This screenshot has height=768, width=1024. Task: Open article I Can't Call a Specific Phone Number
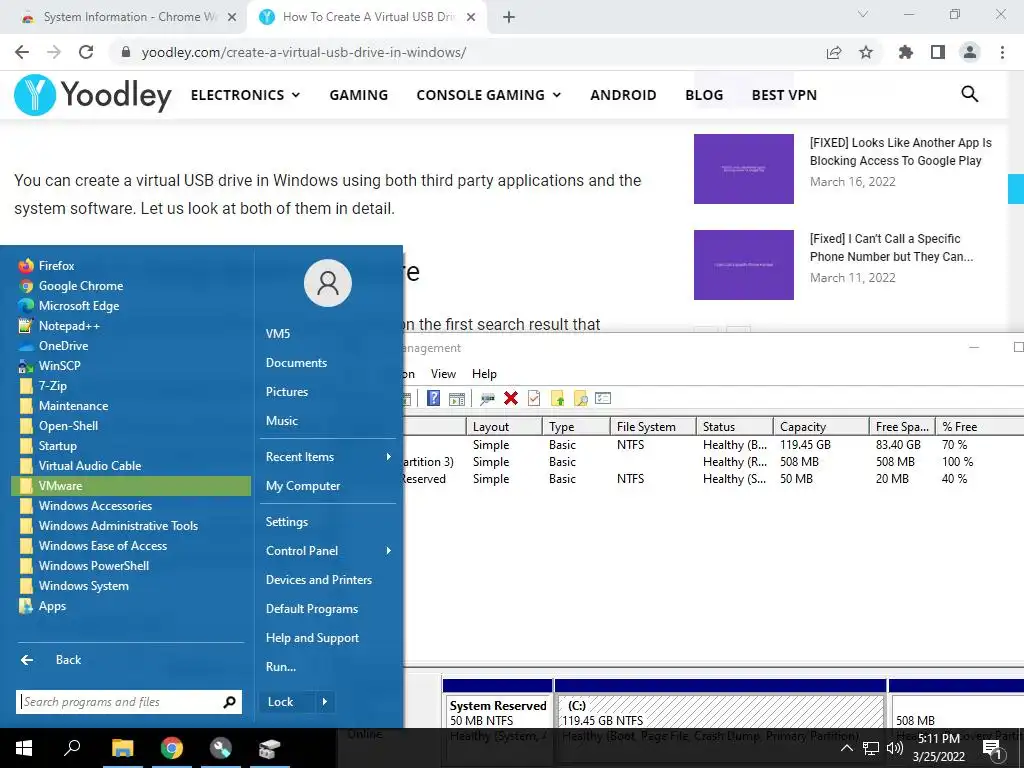[x=891, y=248]
